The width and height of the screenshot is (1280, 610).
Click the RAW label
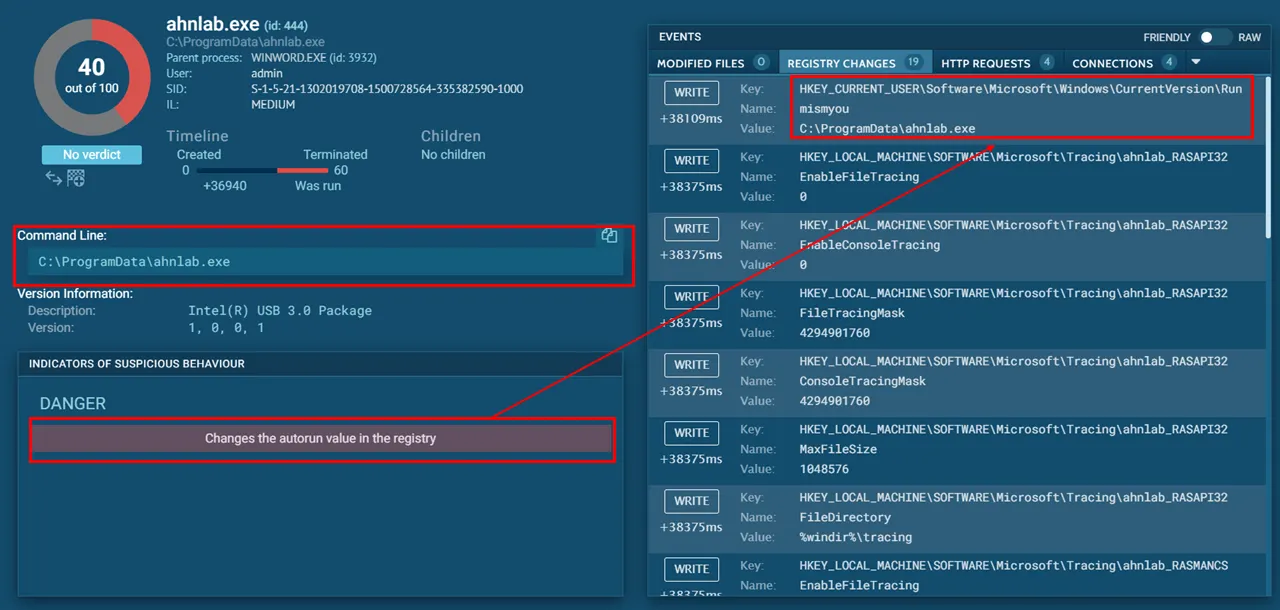pyautogui.click(x=1250, y=37)
